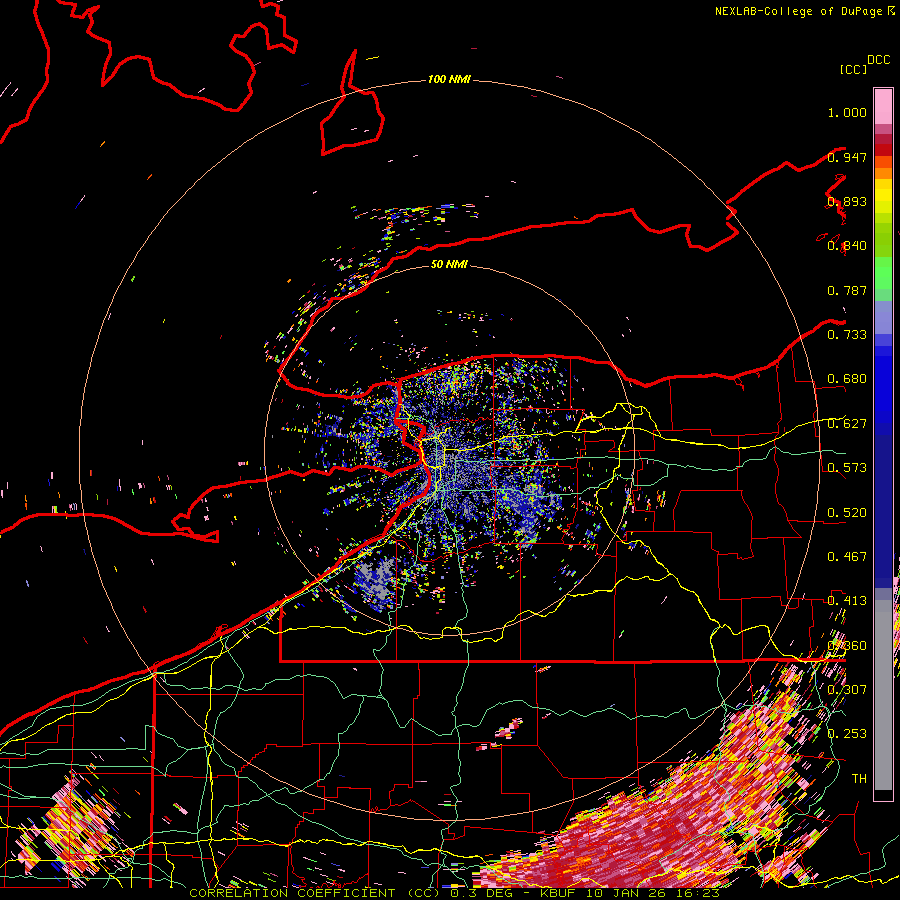900x900 pixels.
Task: Click the [CC] legend label
Action: pyautogui.click(x=853, y=69)
